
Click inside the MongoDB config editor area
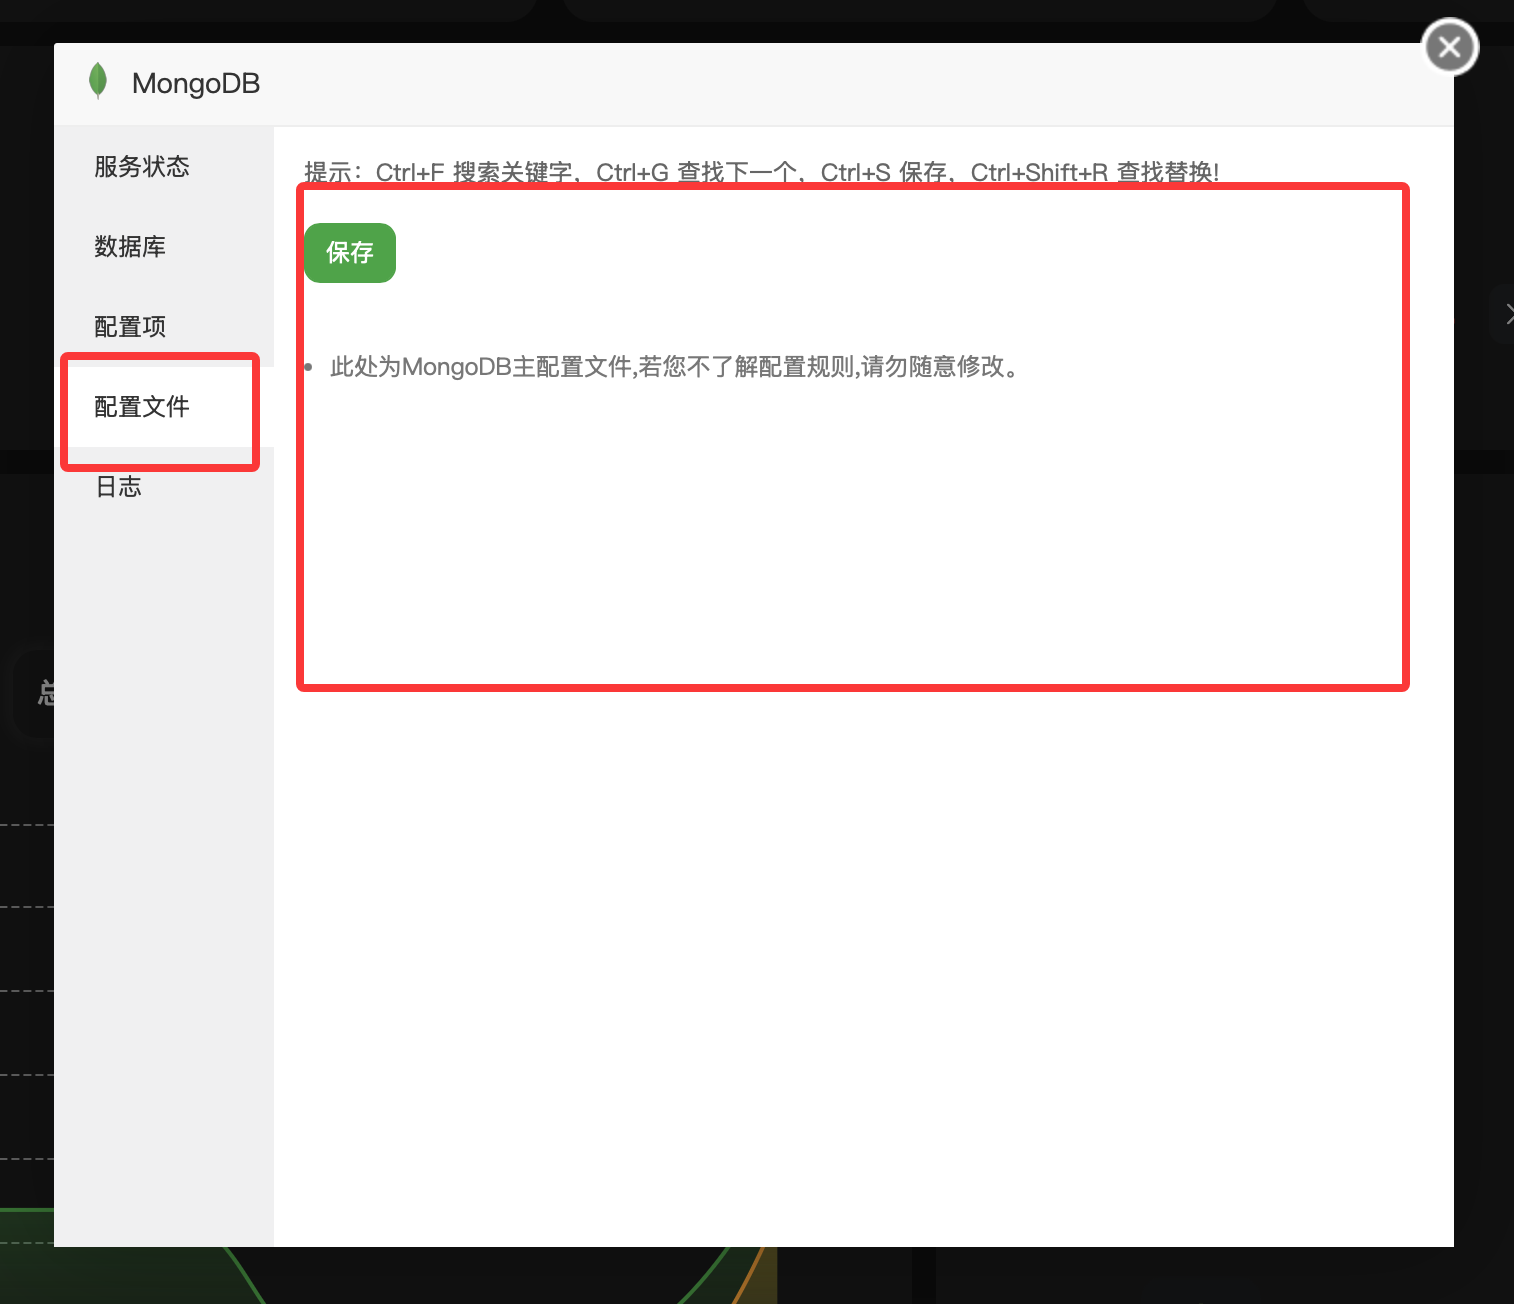click(x=850, y=550)
